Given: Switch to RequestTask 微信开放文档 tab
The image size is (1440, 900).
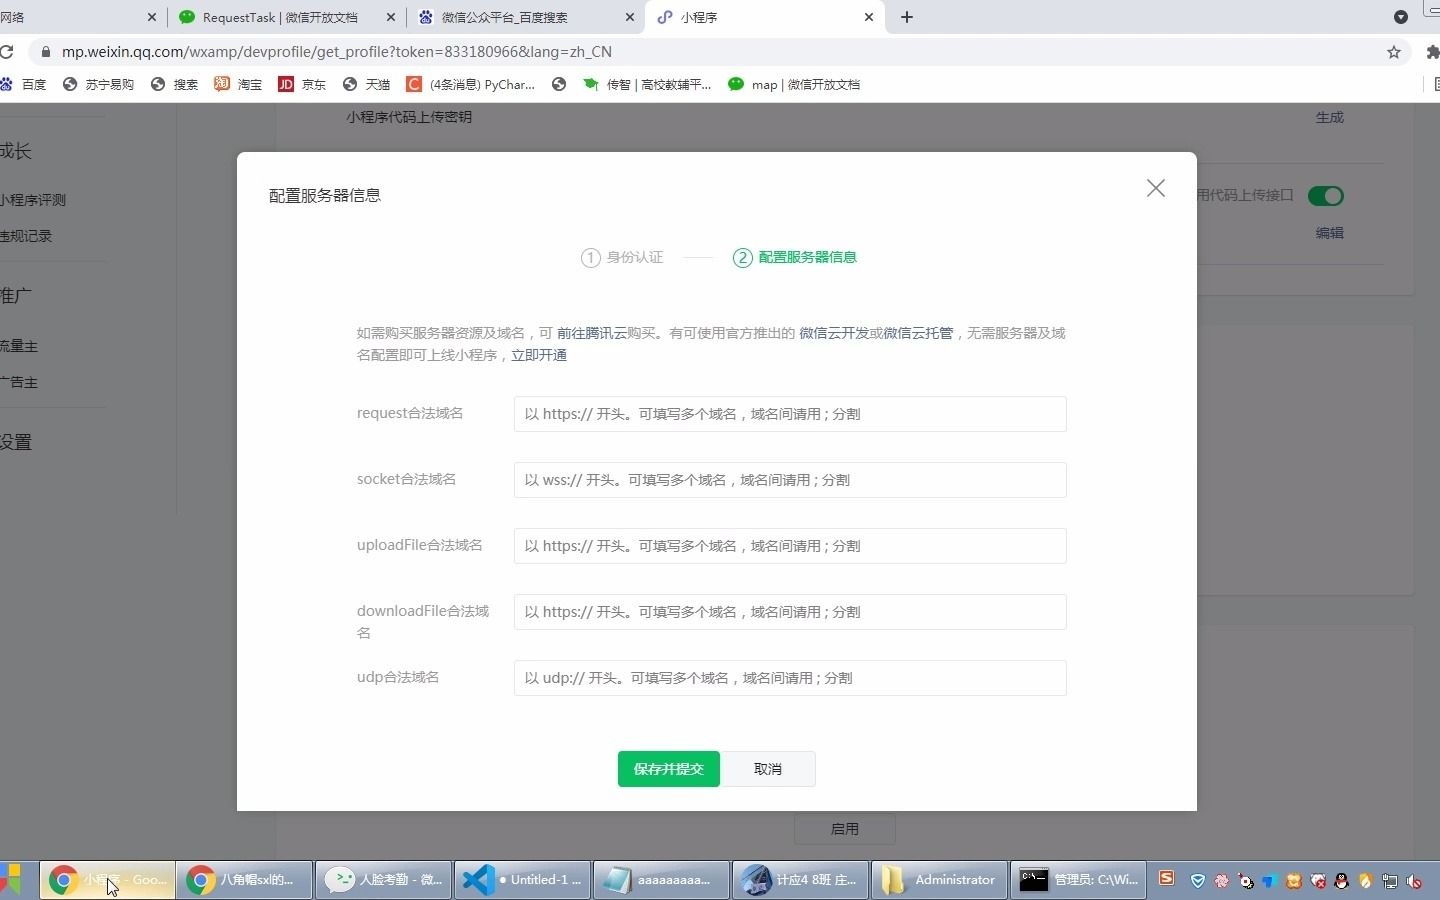Looking at the screenshot, I should [280, 17].
